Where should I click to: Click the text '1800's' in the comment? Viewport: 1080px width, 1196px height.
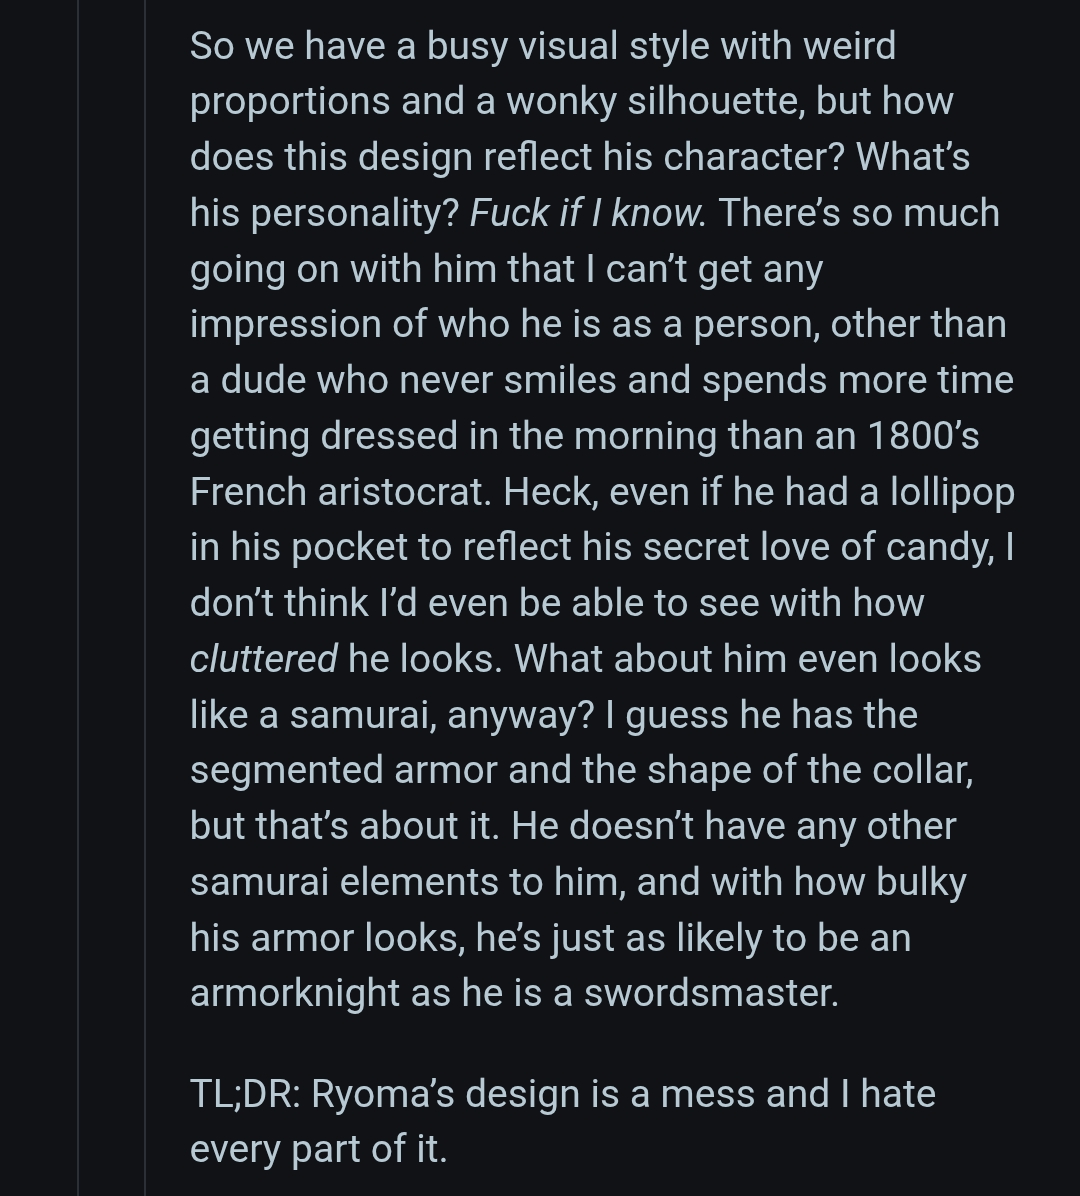point(938,436)
